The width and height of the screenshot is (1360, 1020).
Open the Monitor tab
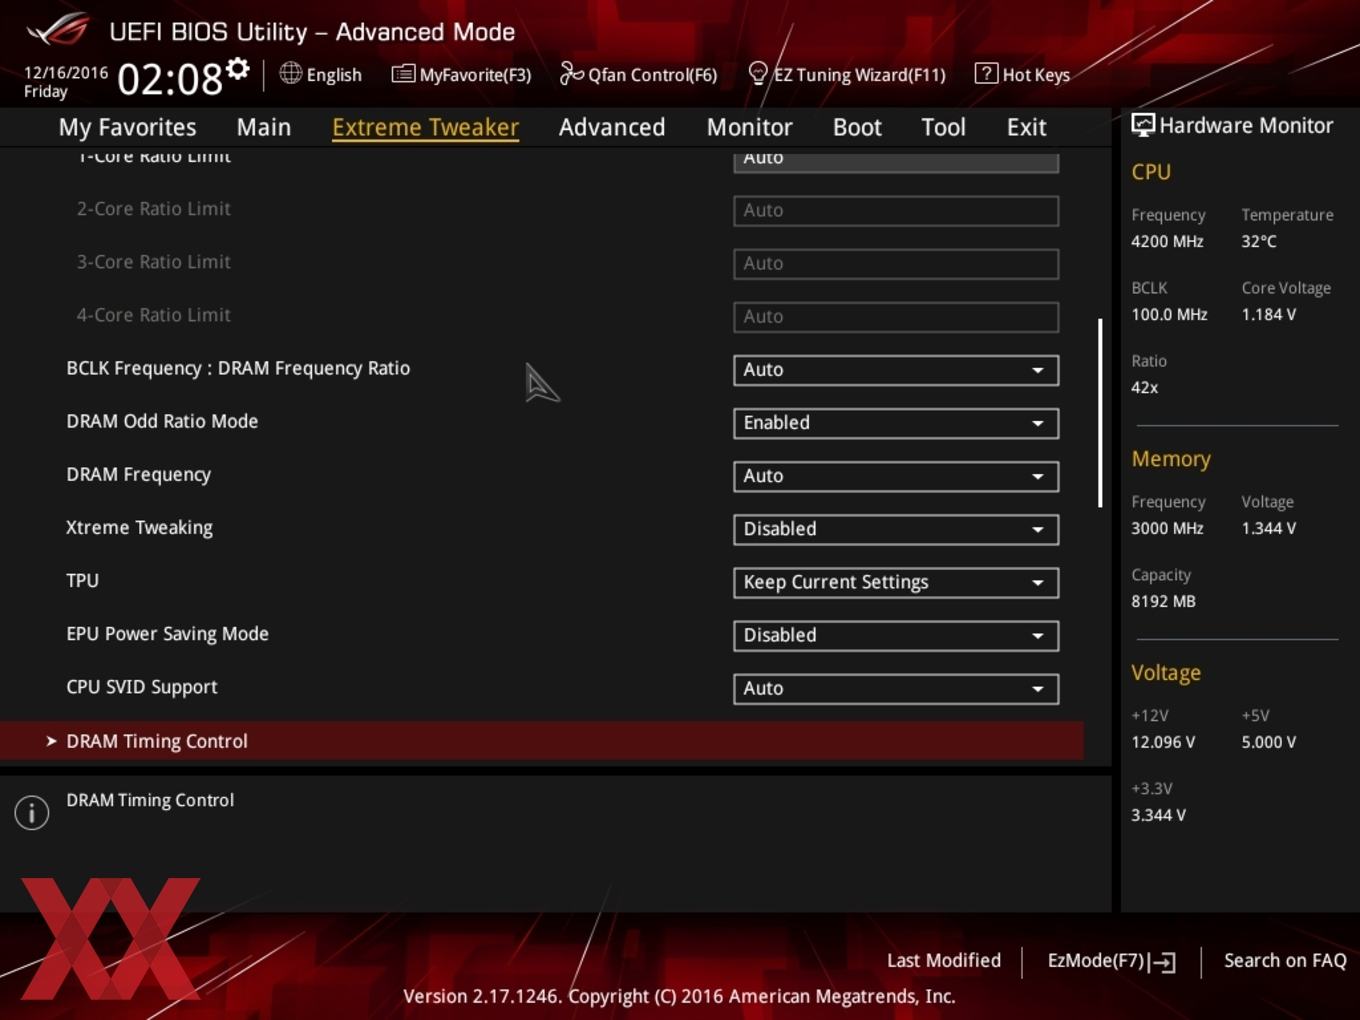coord(750,127)
